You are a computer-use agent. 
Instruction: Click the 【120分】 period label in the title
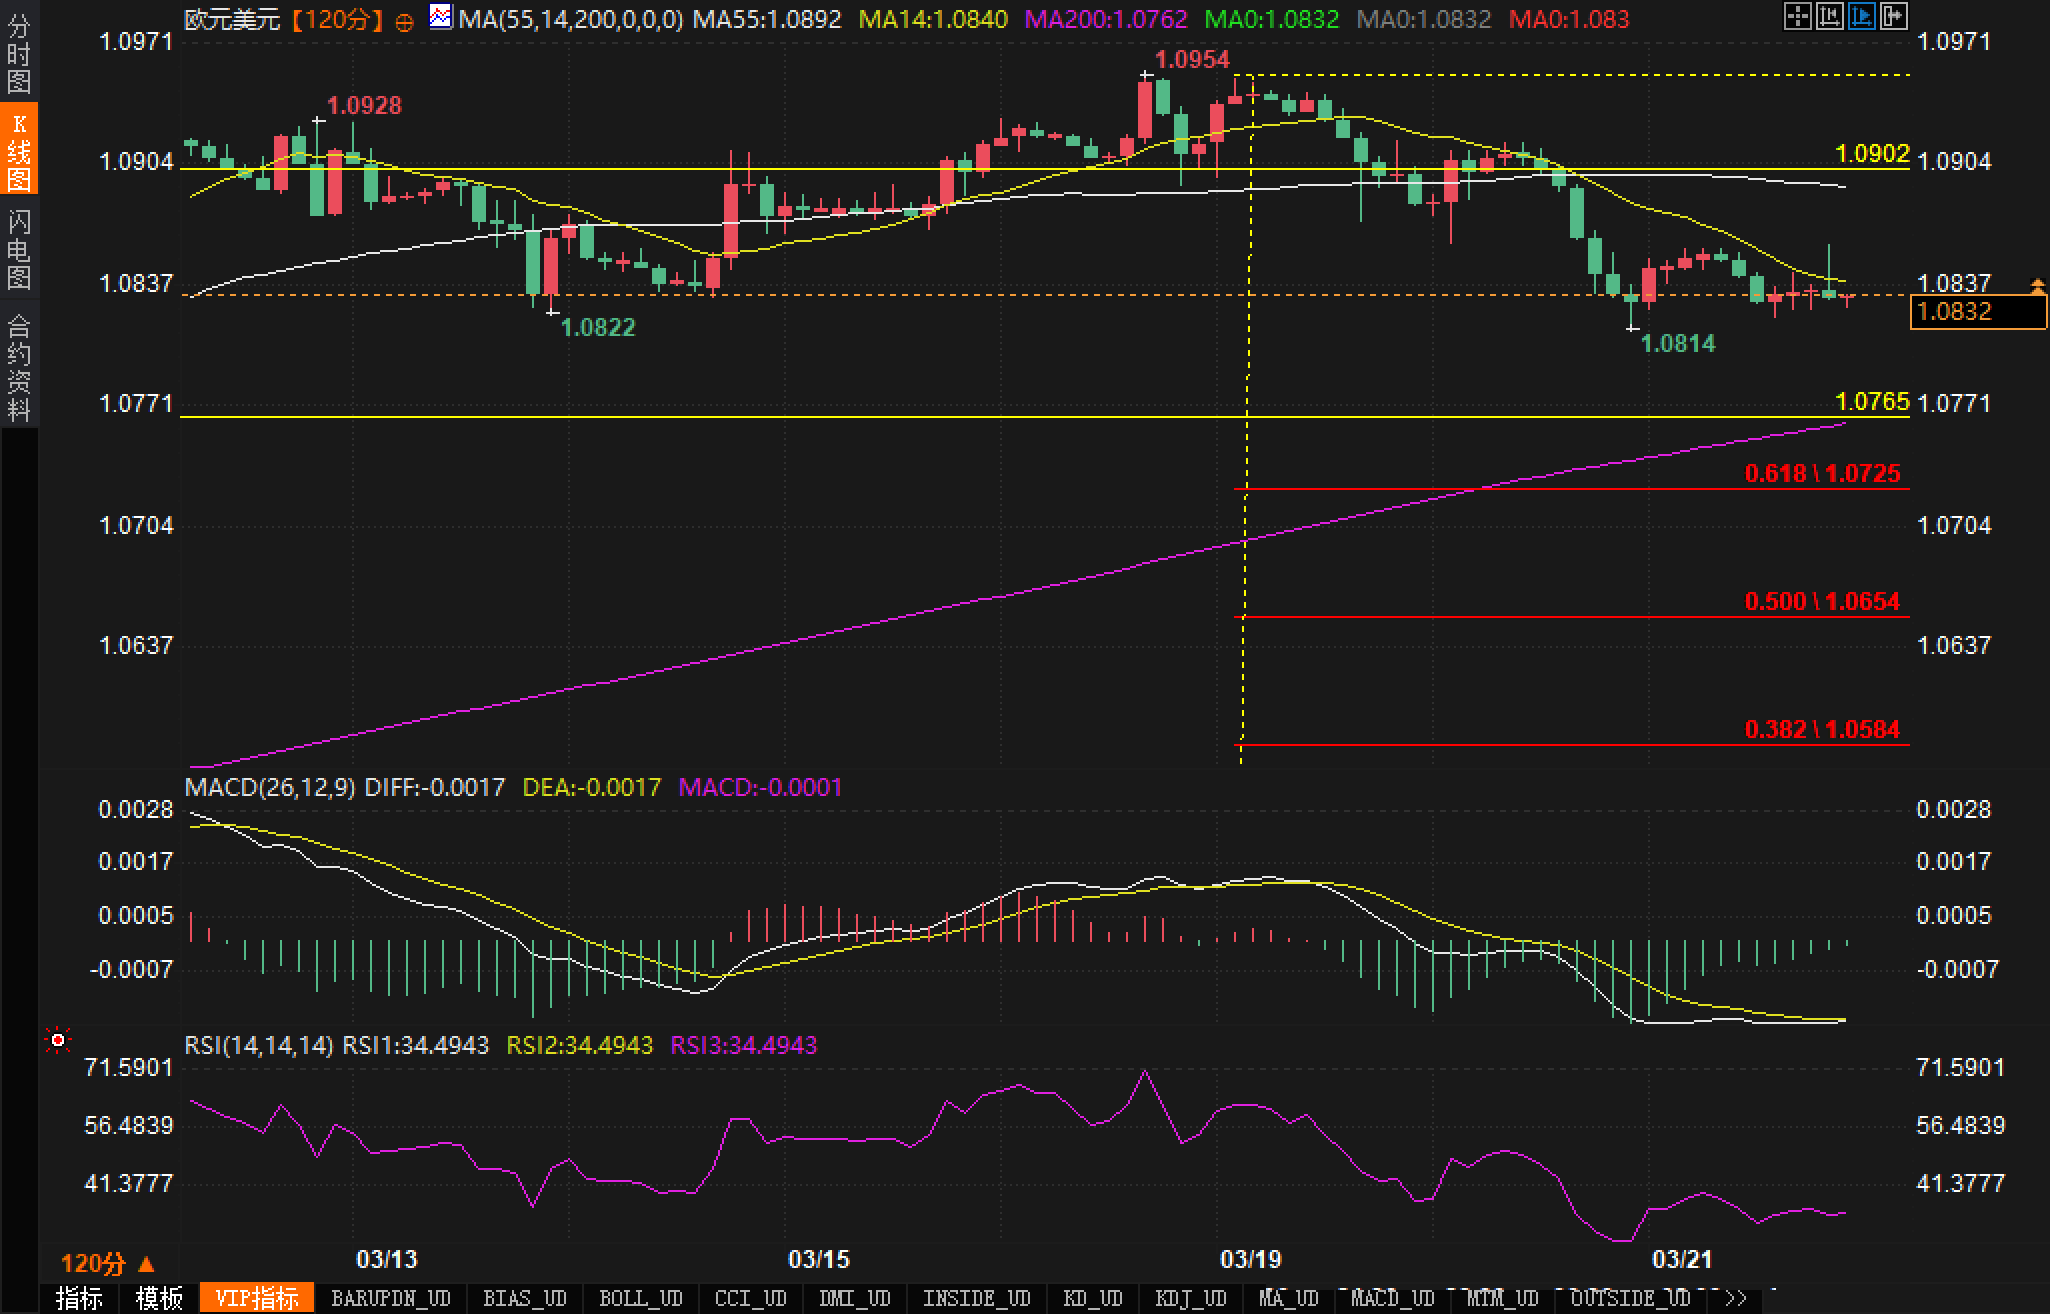click(x=337, y=19)
